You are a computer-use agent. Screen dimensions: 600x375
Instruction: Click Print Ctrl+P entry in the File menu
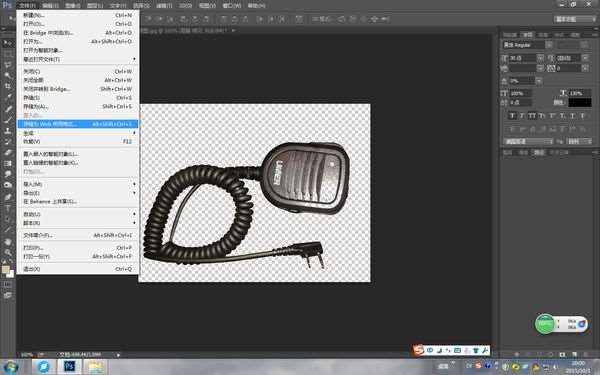click(78, 248)
